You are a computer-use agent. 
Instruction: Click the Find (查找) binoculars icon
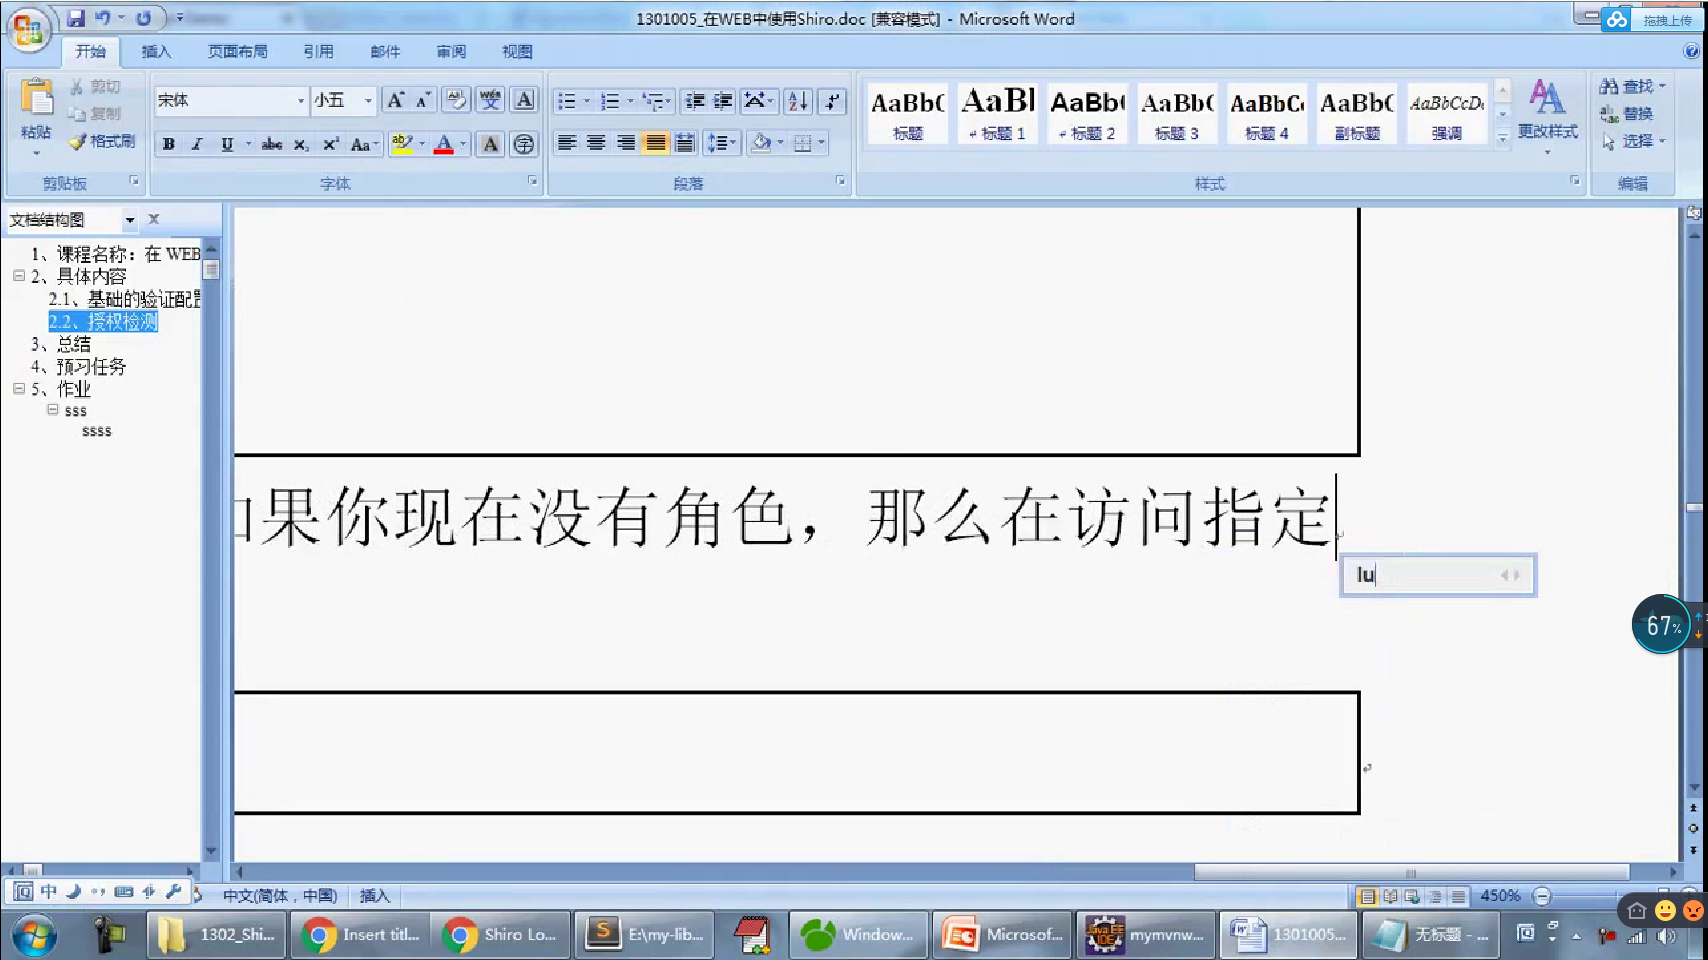[1609, 87]
